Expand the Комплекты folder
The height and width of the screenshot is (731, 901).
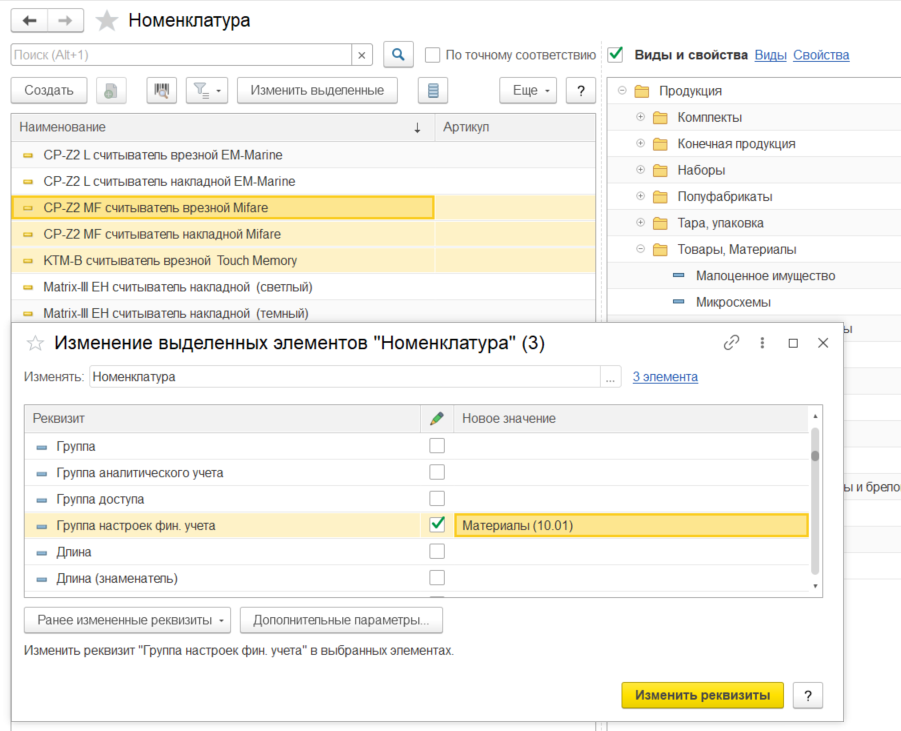pyautogui.click(x=640, y=117)
